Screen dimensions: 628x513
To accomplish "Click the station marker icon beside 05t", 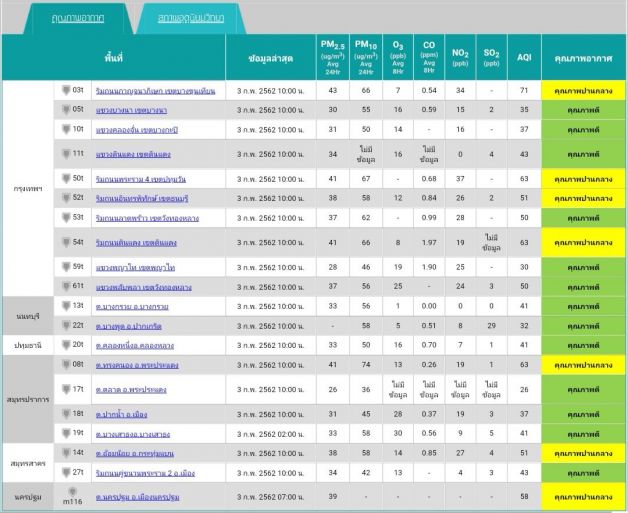I will click(x=67, y=109).
